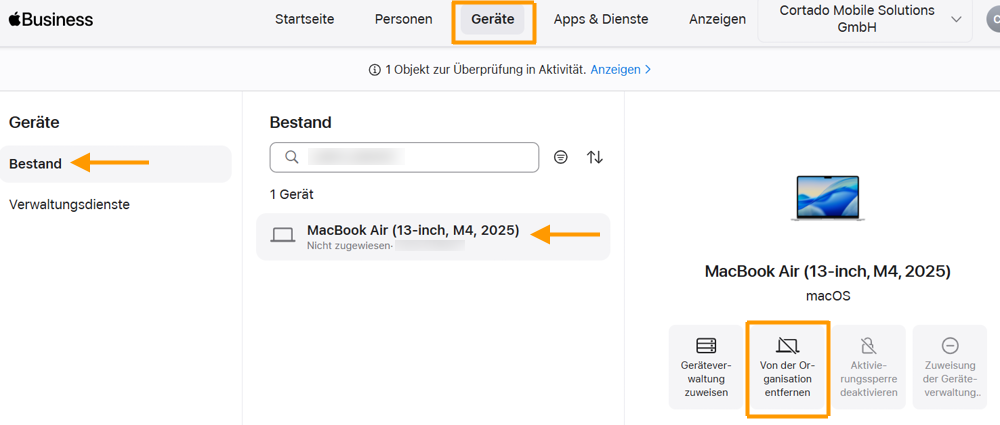The image size is (1000, 425).
Task: Focus the Bestand search field
Action: tap(404, 157)
